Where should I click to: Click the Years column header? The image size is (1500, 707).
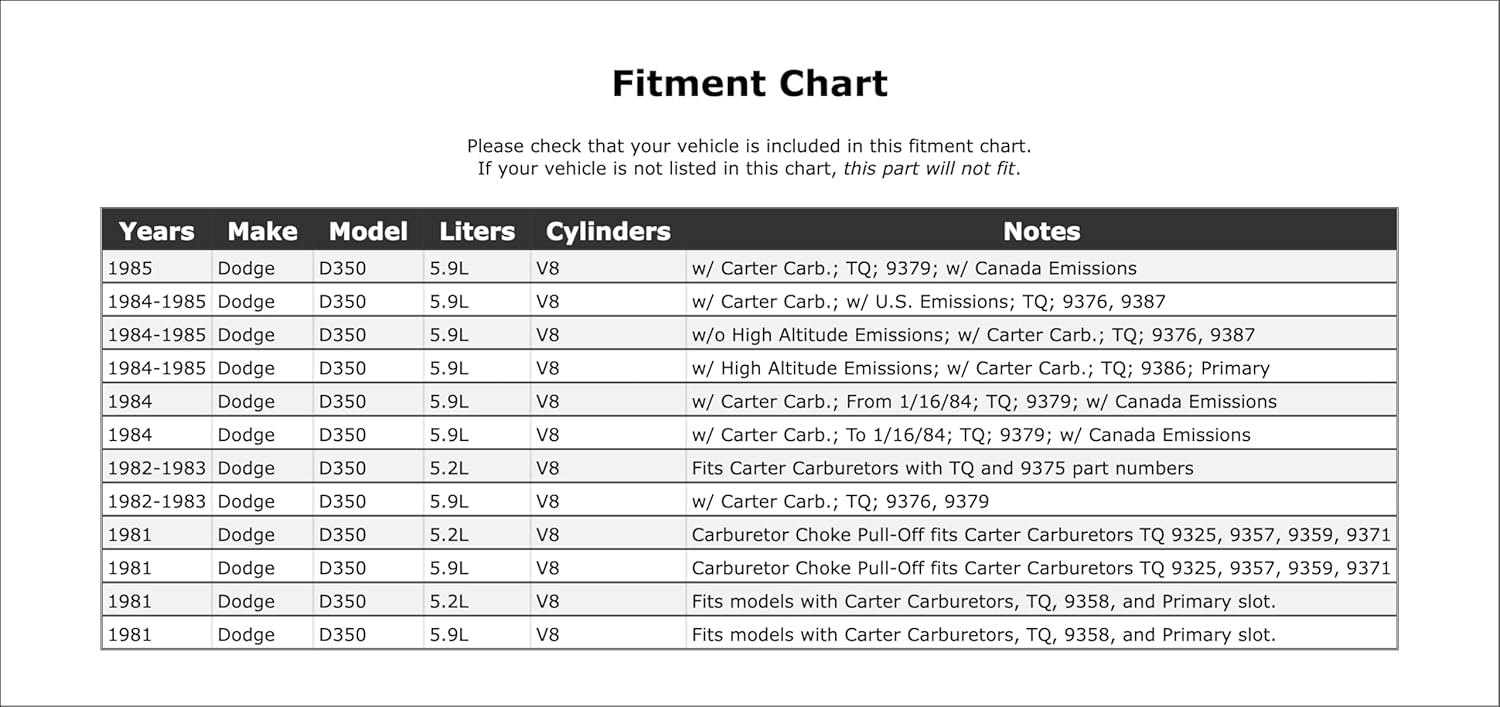156,231
